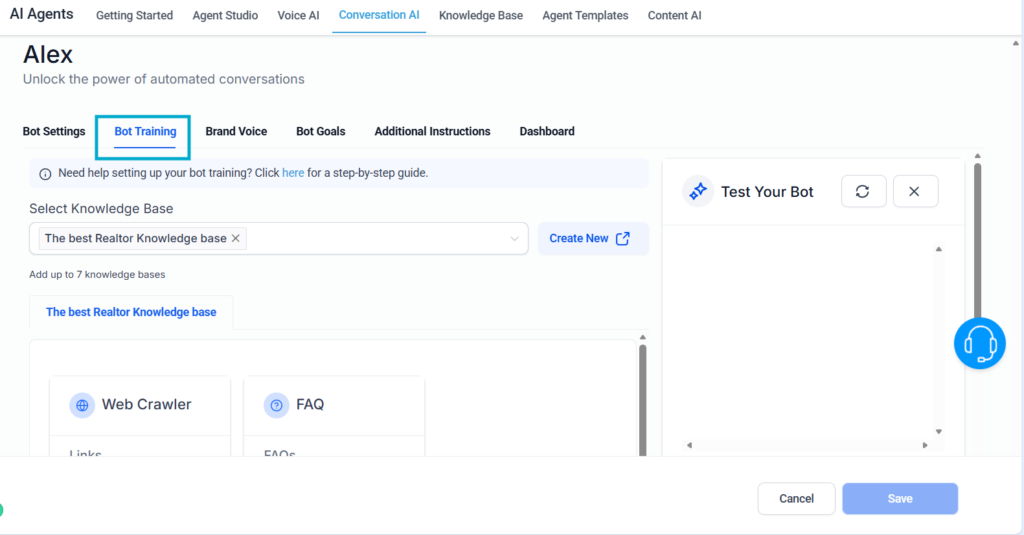
Task: Open the headset support chat icon
Action: point(979,343)
